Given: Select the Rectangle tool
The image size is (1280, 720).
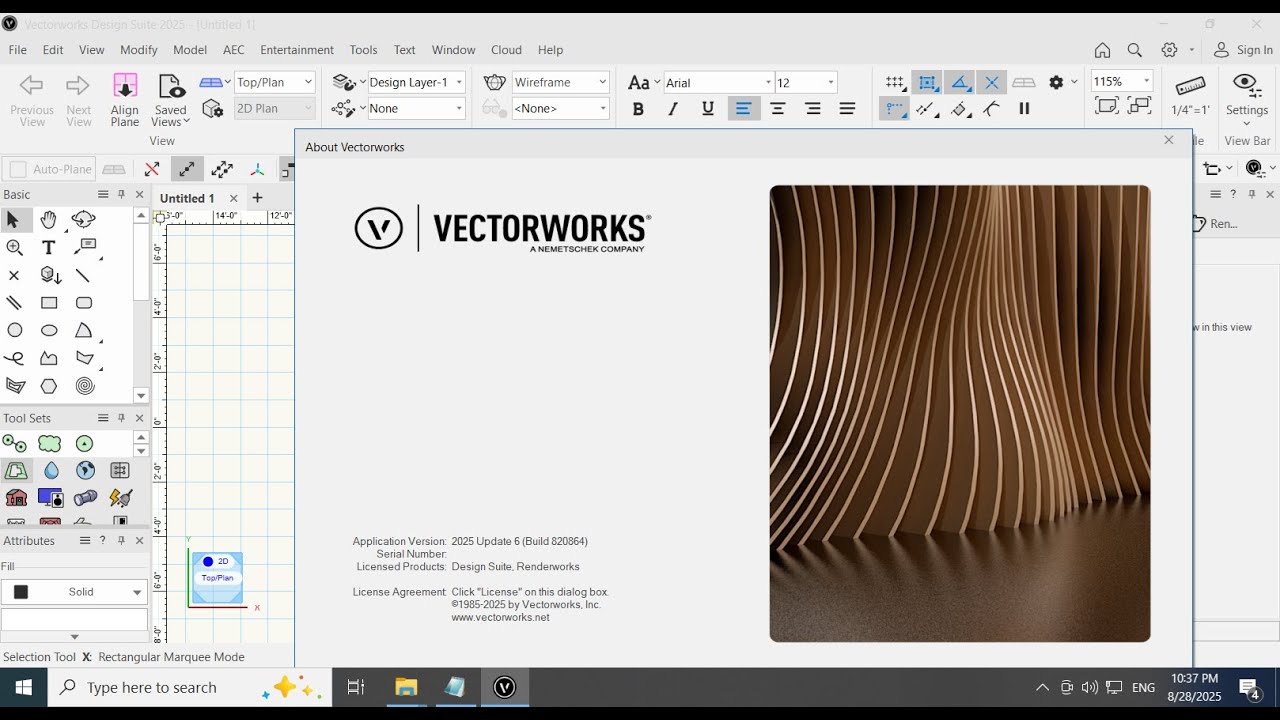Looking at the screenshot, I should tap(49, 303).
